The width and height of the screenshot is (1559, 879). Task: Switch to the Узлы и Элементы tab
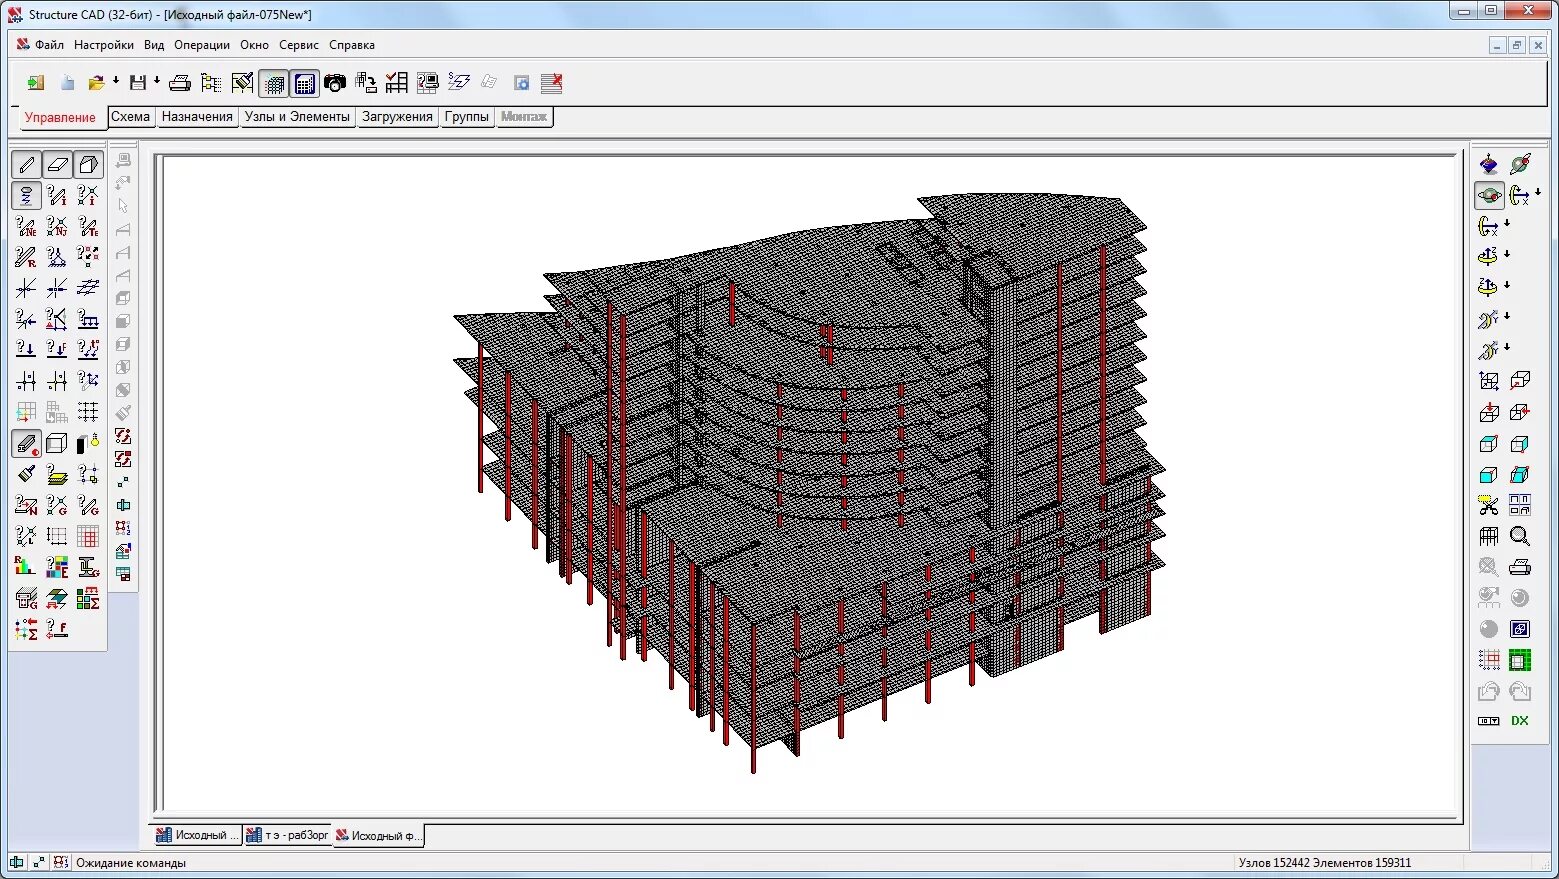(297, 117)
